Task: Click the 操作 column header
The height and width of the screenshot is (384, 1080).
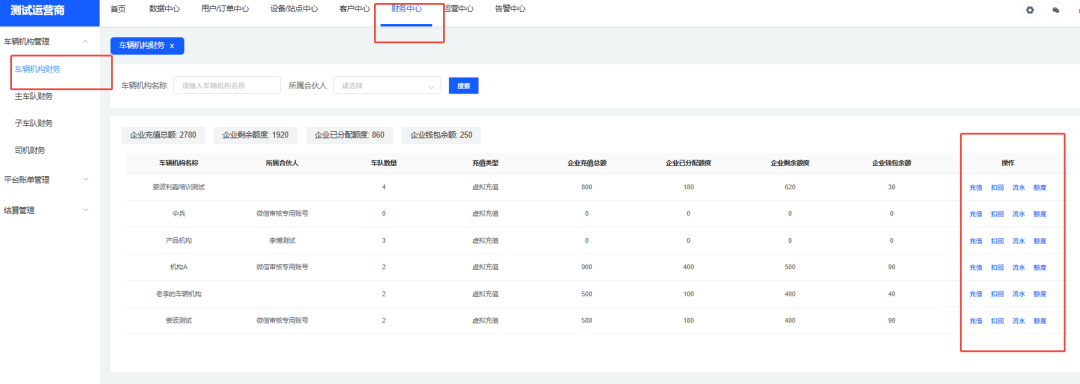Action: [x=1008, y=163]
